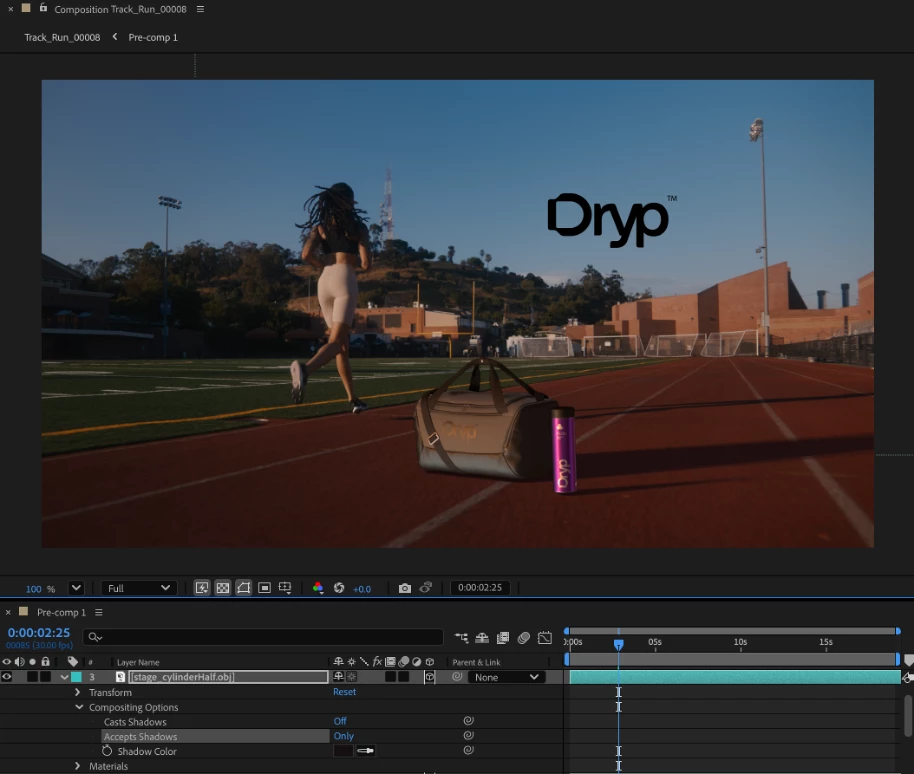Toggle the Shy switch on layer 3

pyautogui.click(x=338, y=677)
